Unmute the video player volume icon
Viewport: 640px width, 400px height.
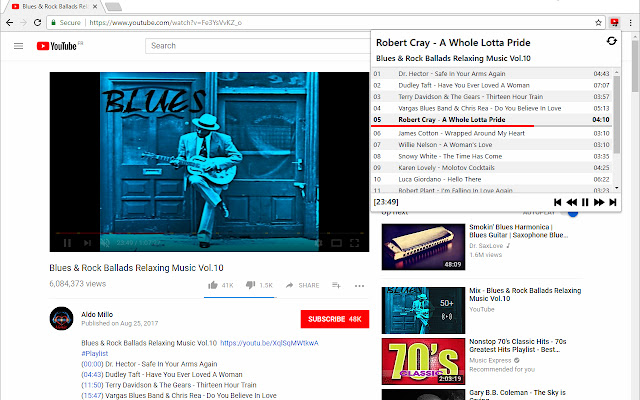coord(105,243)
